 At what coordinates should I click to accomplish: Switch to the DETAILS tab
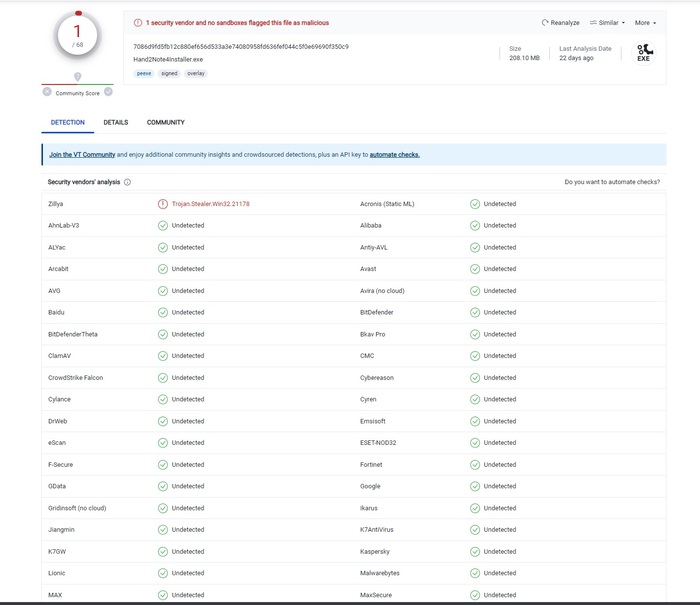[x=115, y=123]
